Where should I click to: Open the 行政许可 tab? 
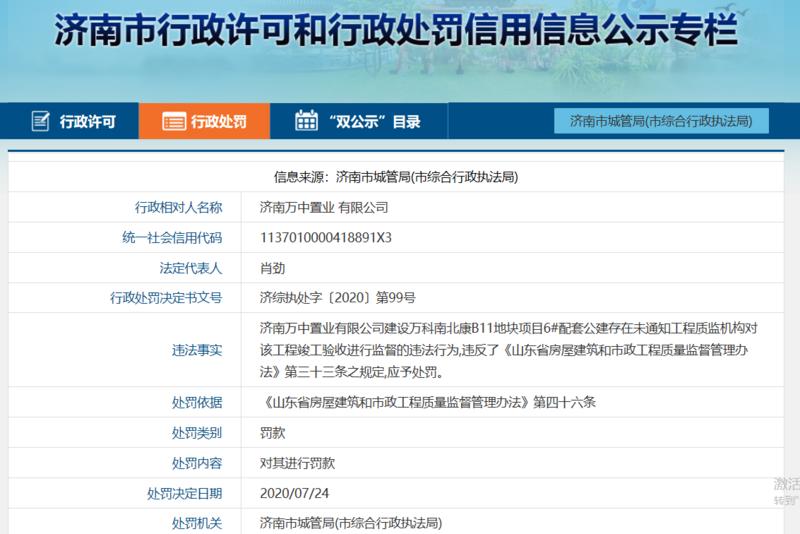click(x=69, y=121)
